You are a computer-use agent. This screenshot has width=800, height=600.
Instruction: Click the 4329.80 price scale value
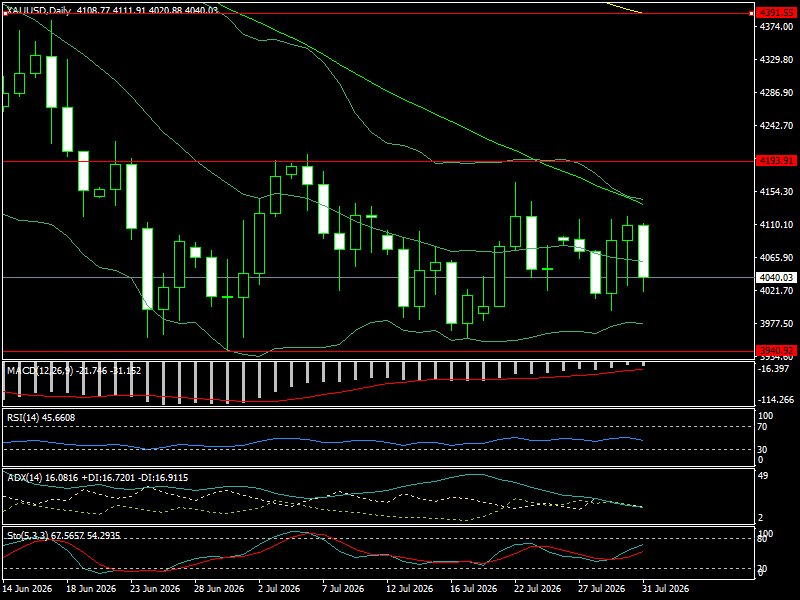[x=777, y=60]
